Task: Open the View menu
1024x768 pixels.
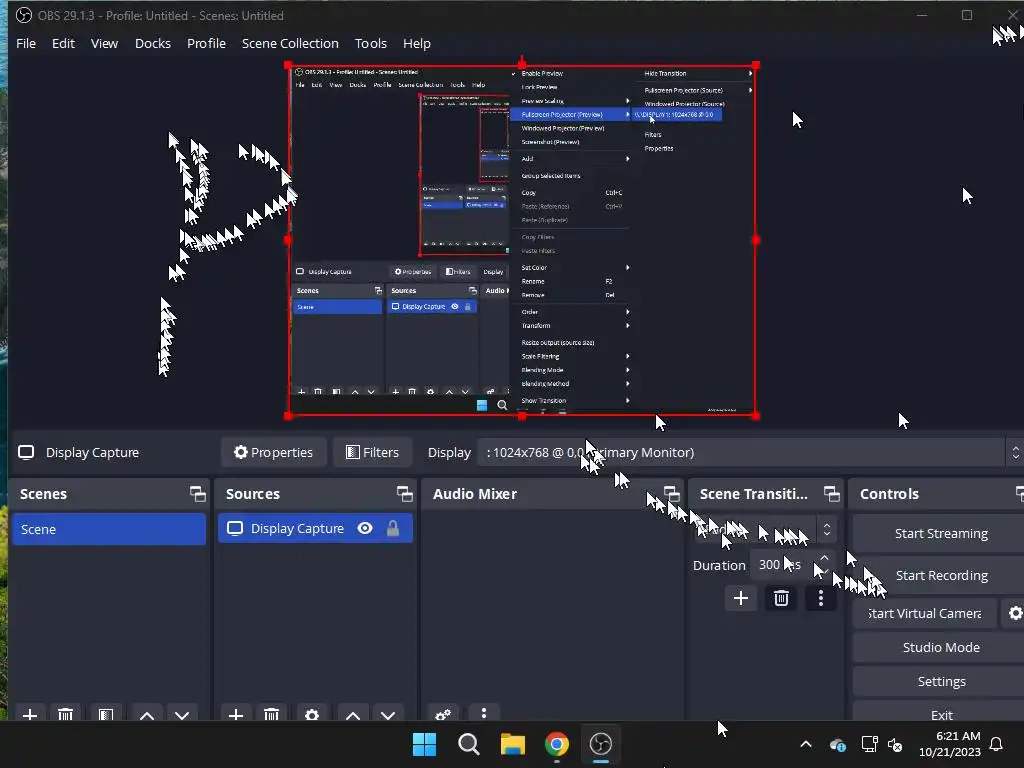Action: (x=104, y=43)
